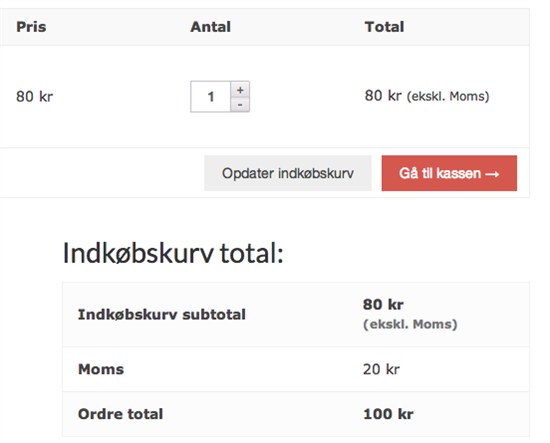Click the Indkøbskurv total: heading
This screenshot has height=443, width=550.
[x=173, y=253]
